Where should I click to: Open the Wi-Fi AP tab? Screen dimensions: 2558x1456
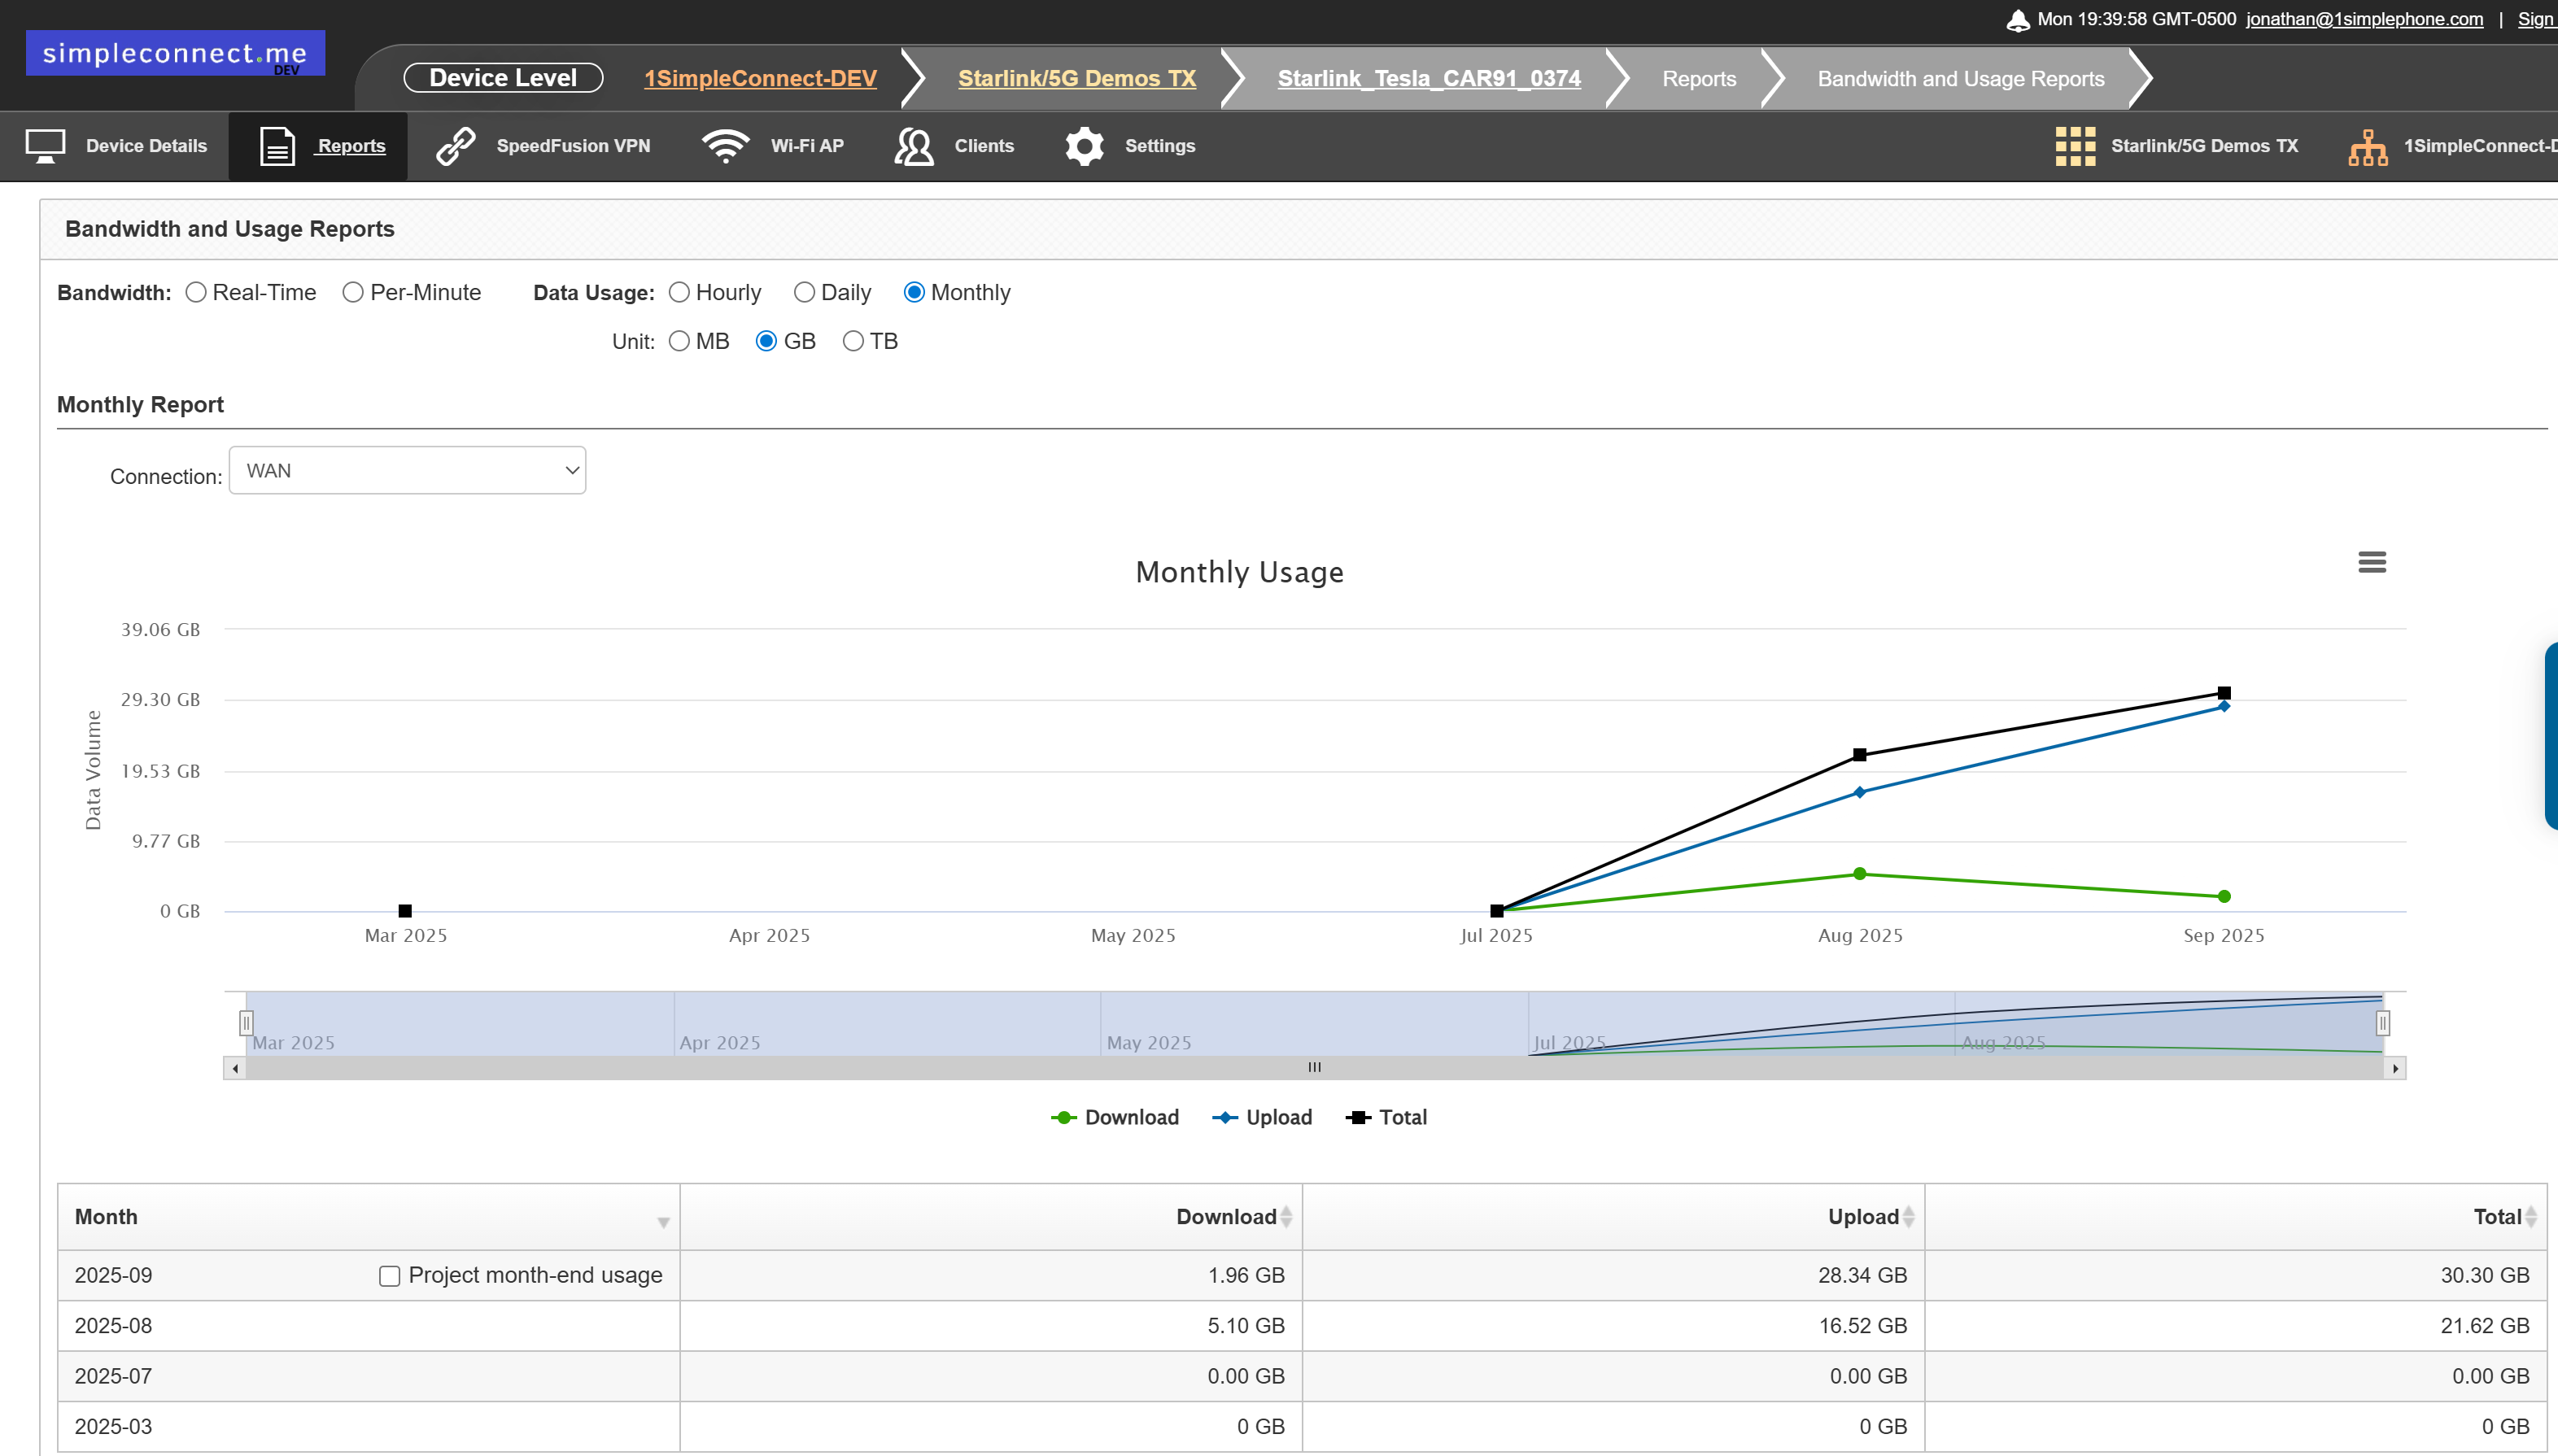pos(807,146)
